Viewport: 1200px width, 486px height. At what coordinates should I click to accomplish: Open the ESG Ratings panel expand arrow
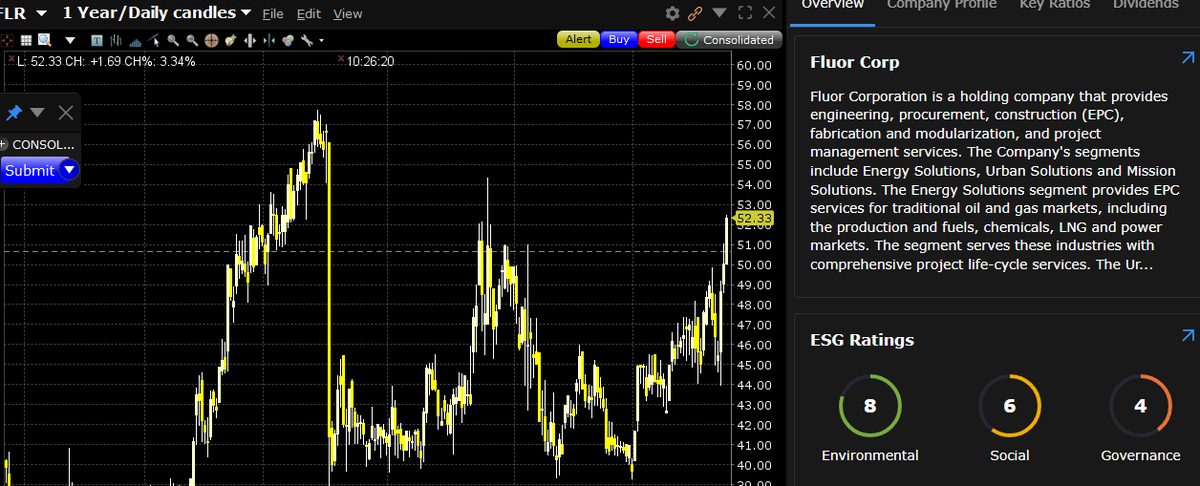[1188, 336]
